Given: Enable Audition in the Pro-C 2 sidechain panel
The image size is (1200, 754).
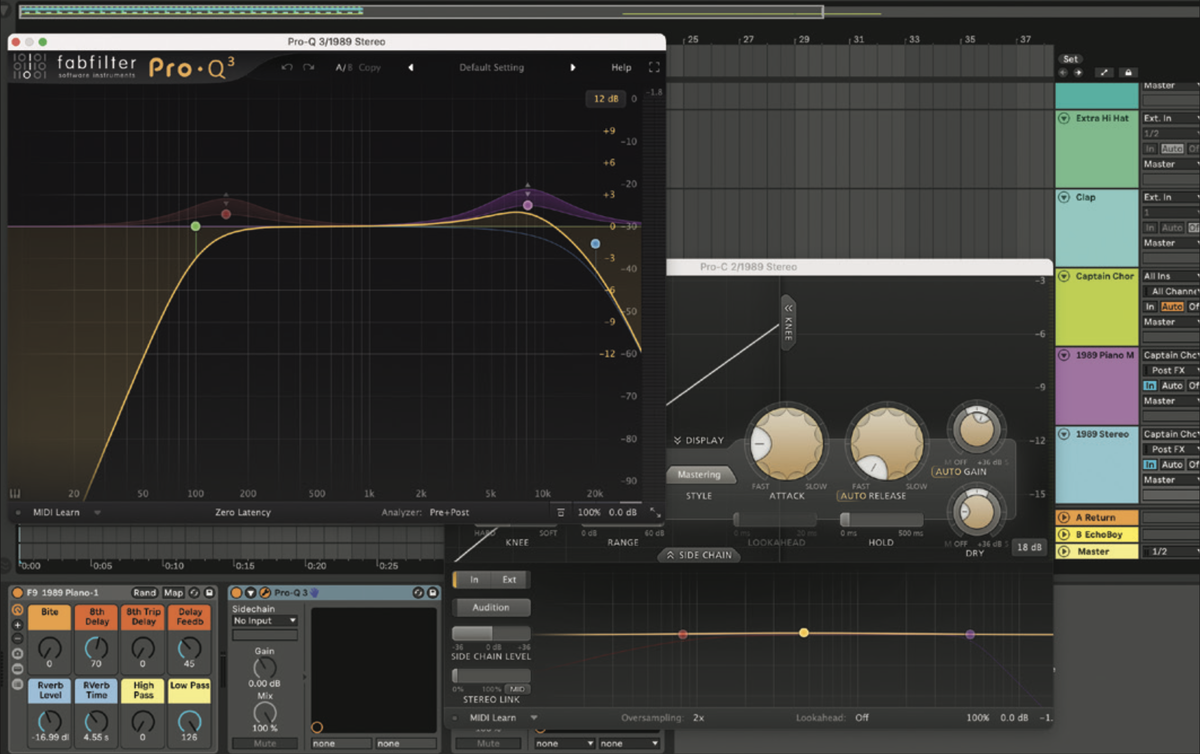Looking at the screenshot, I should [489, 607].
